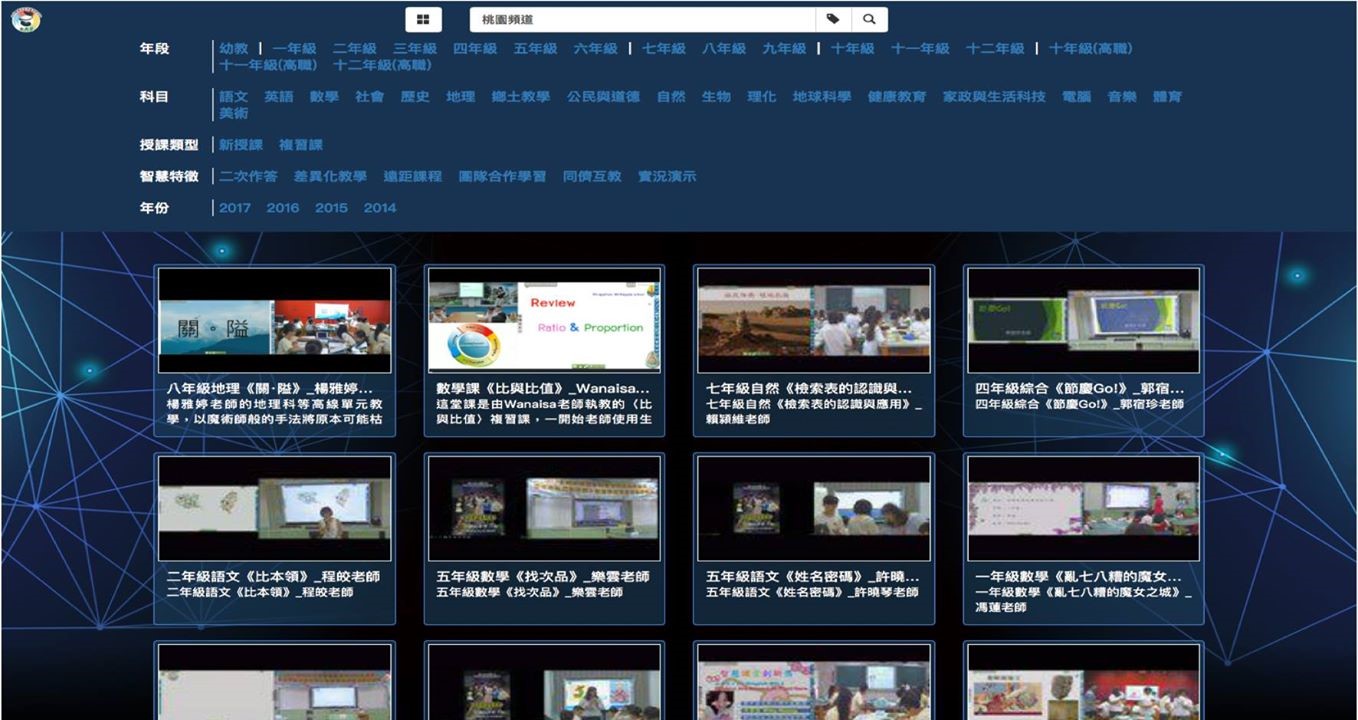Open the 五年級數學《找次品》video thumbnail
This screenshot has height=720, width=1358.
tap(544, 508)
